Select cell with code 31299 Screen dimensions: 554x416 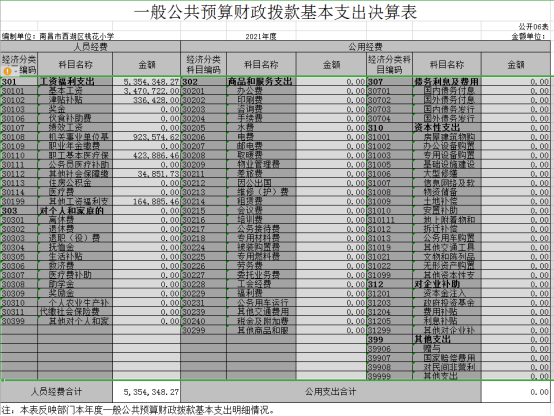click(x=389, y=330)
